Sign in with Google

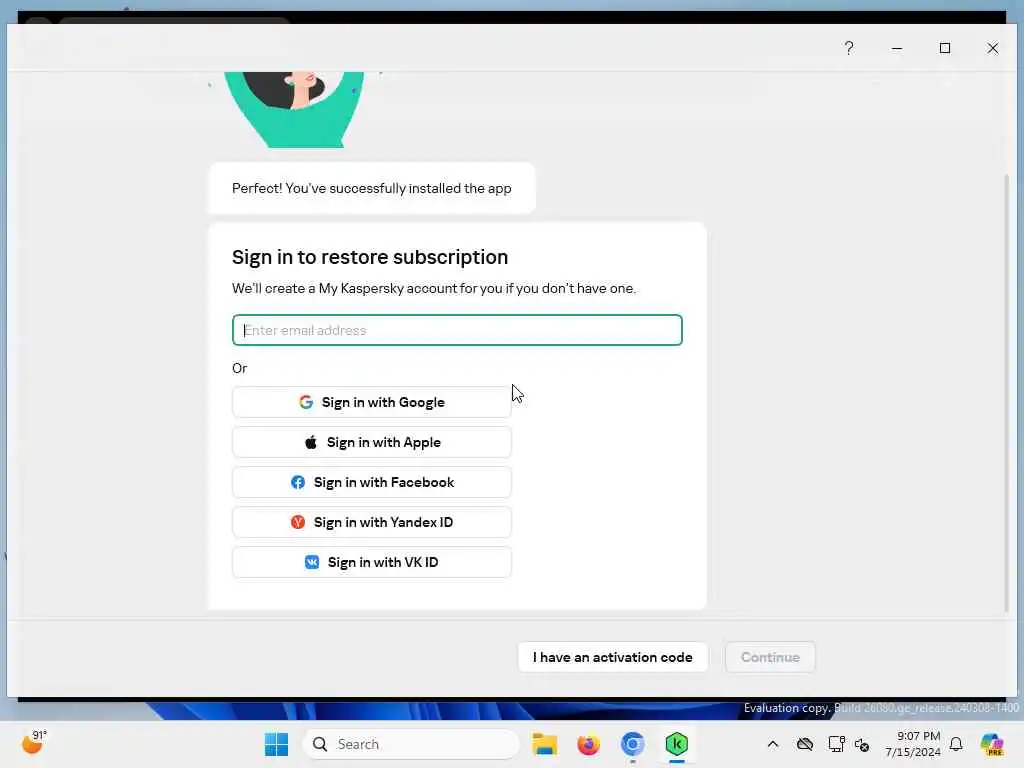pyautogui.click(x=372, y=402)
